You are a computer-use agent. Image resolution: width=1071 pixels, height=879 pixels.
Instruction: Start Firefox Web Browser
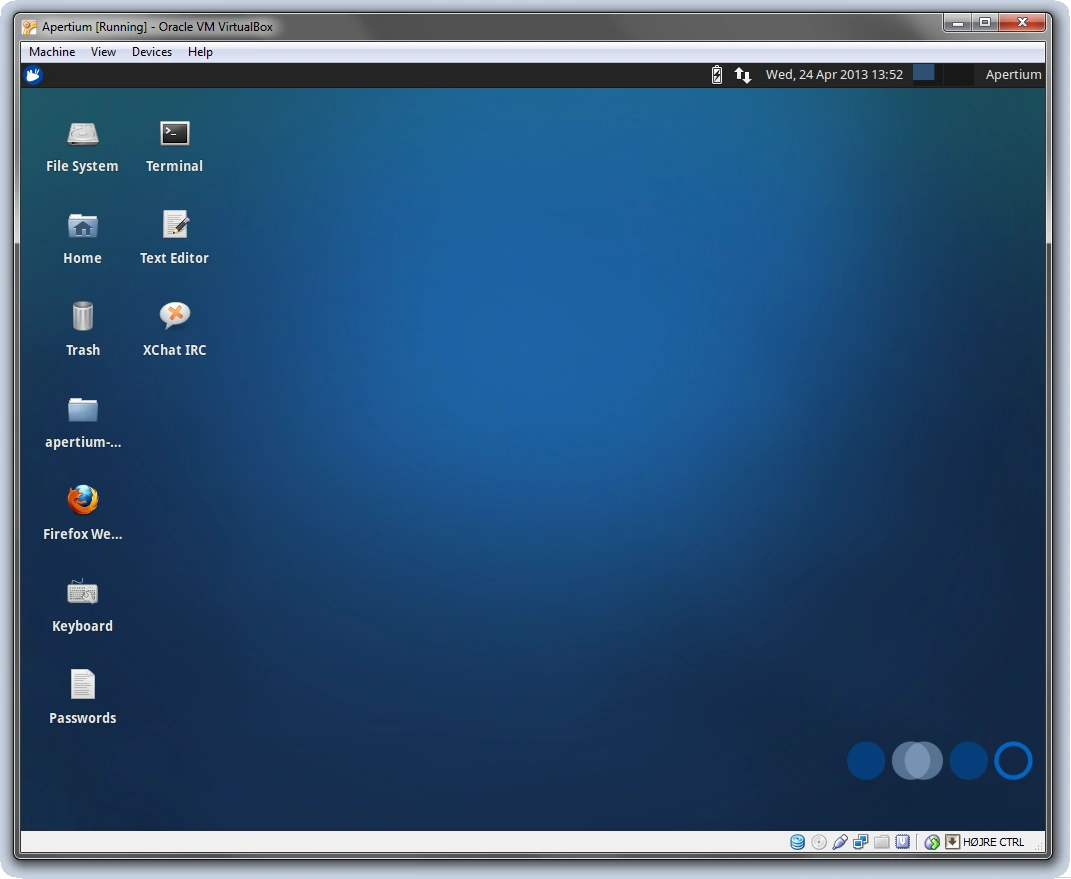(x=82, y=500)
